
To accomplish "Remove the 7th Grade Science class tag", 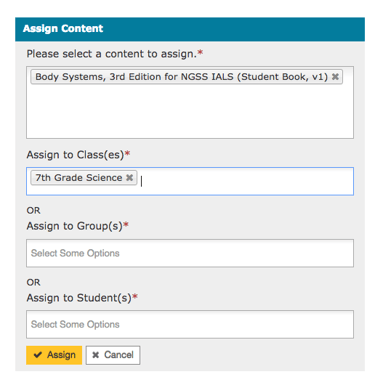I will point(129,178).
